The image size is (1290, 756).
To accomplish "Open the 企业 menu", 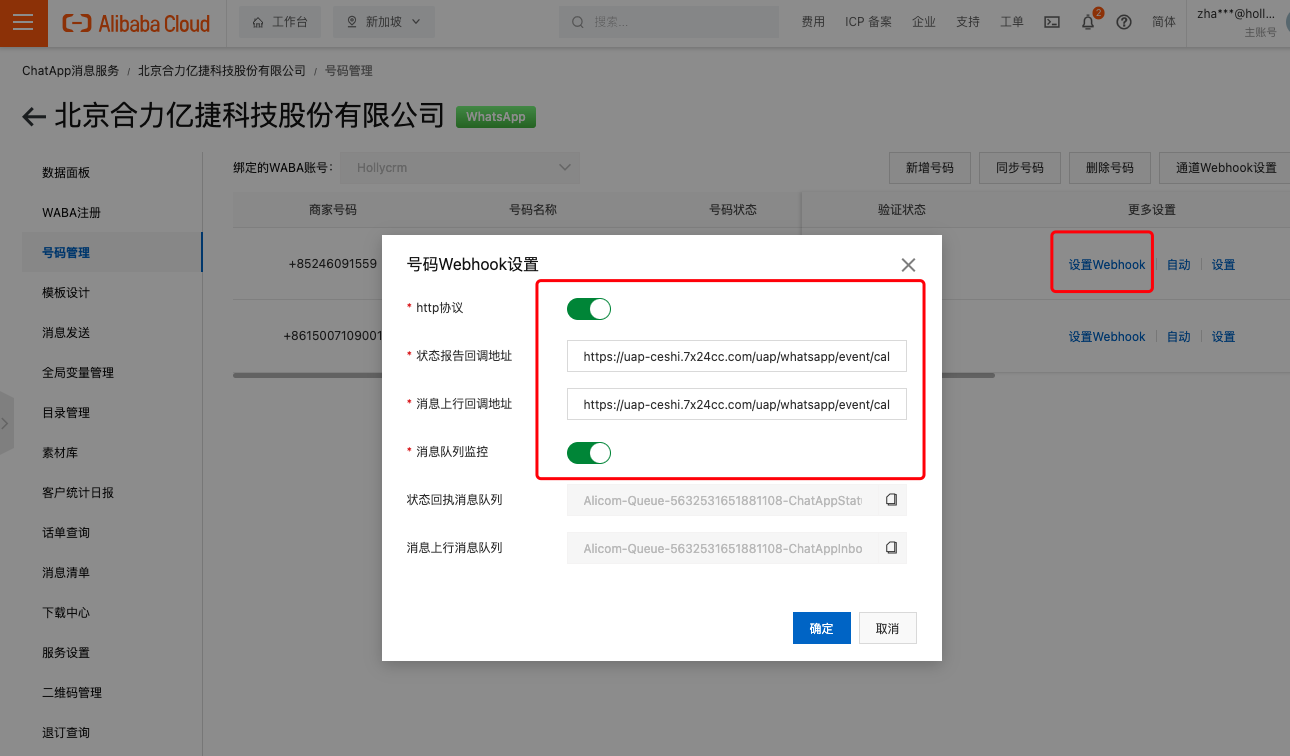I will tap(924, 22).
